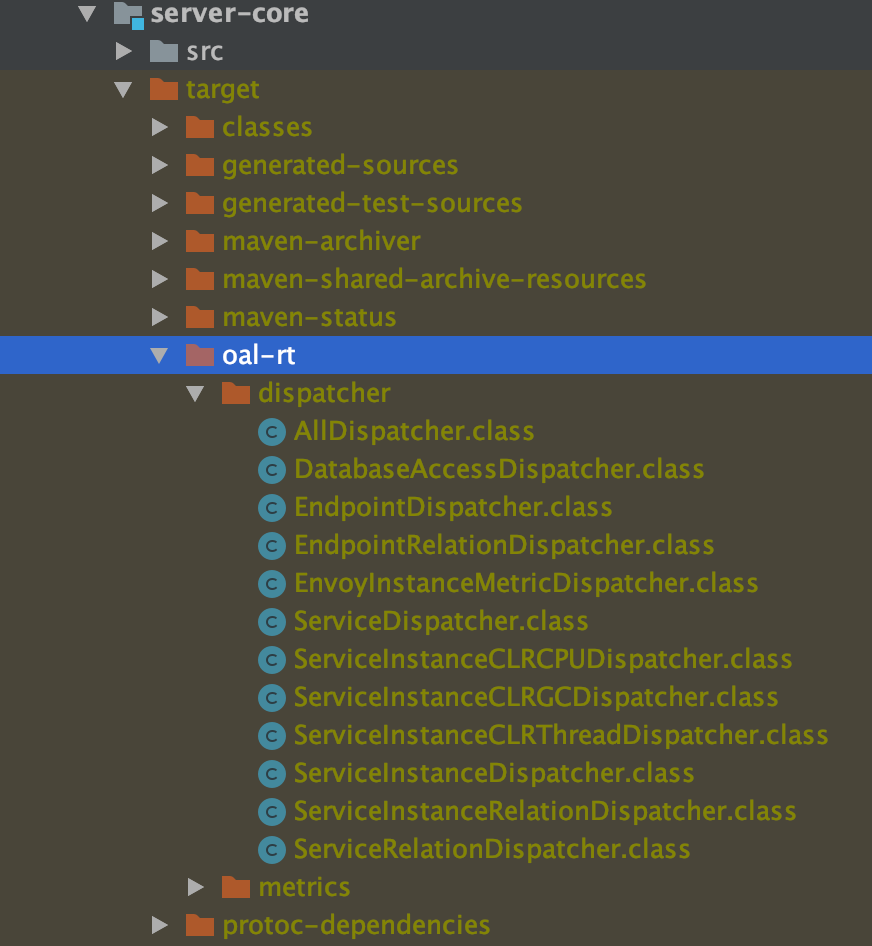
Task: Click the ServiceInstanceCLRCPUDispatcher.class class icon
Action: 272,660
